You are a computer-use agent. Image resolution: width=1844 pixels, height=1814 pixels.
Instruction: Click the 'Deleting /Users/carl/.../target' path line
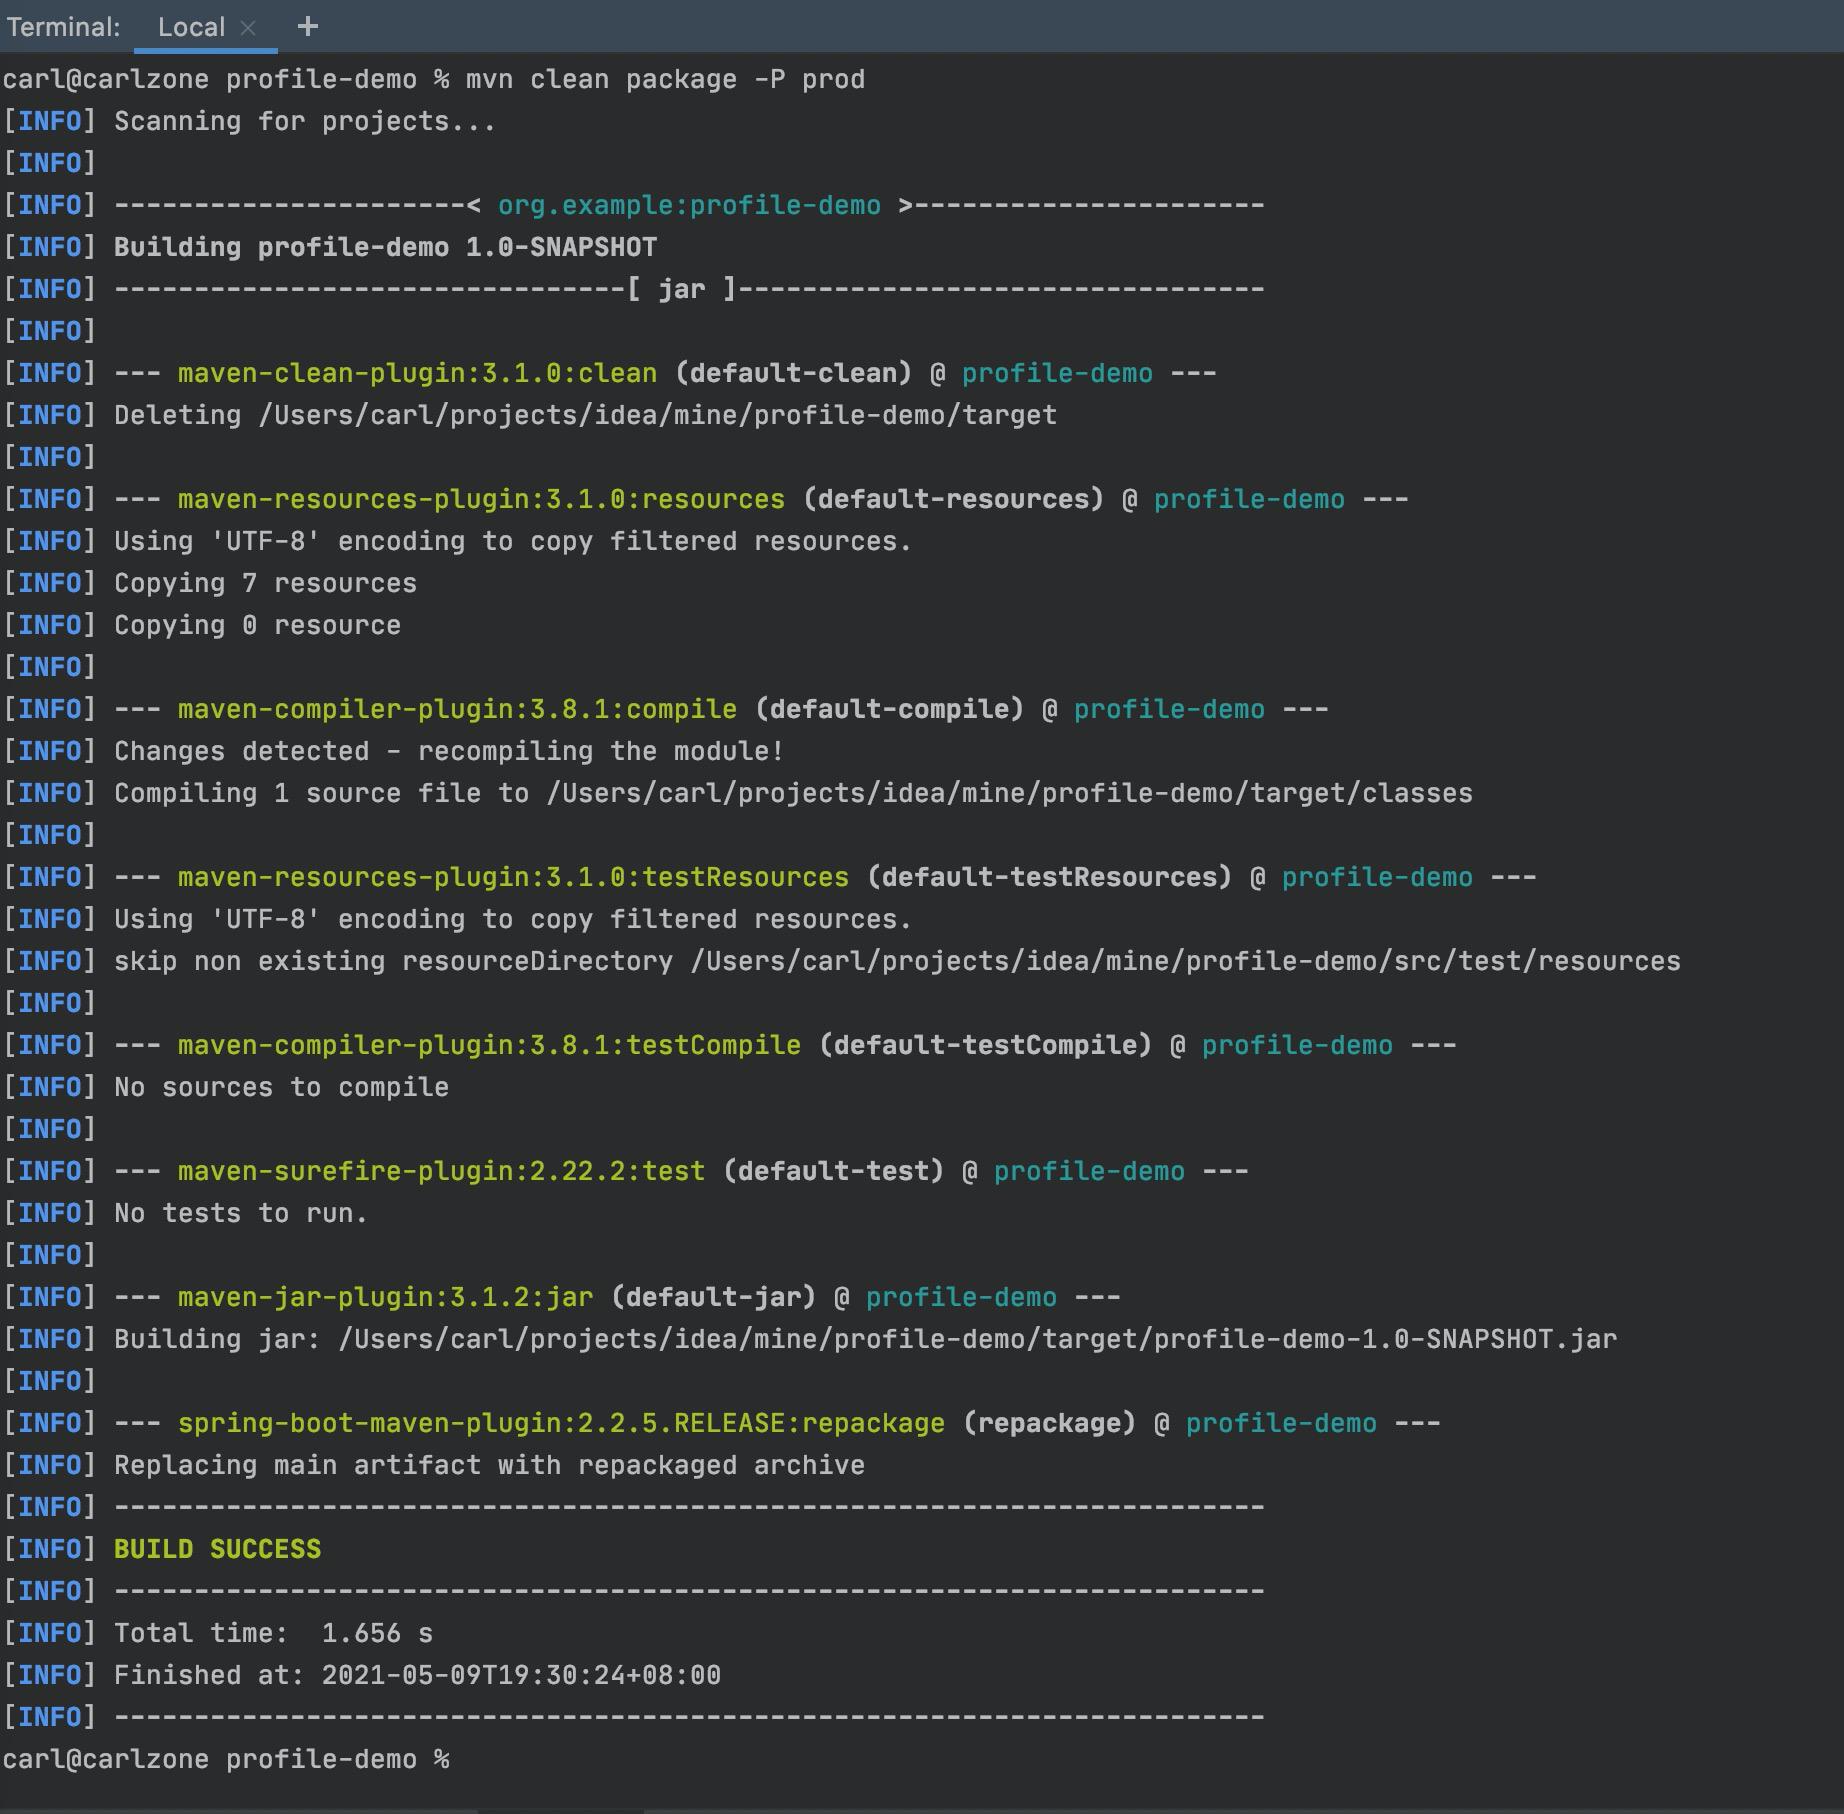click(x=585, y=416)
